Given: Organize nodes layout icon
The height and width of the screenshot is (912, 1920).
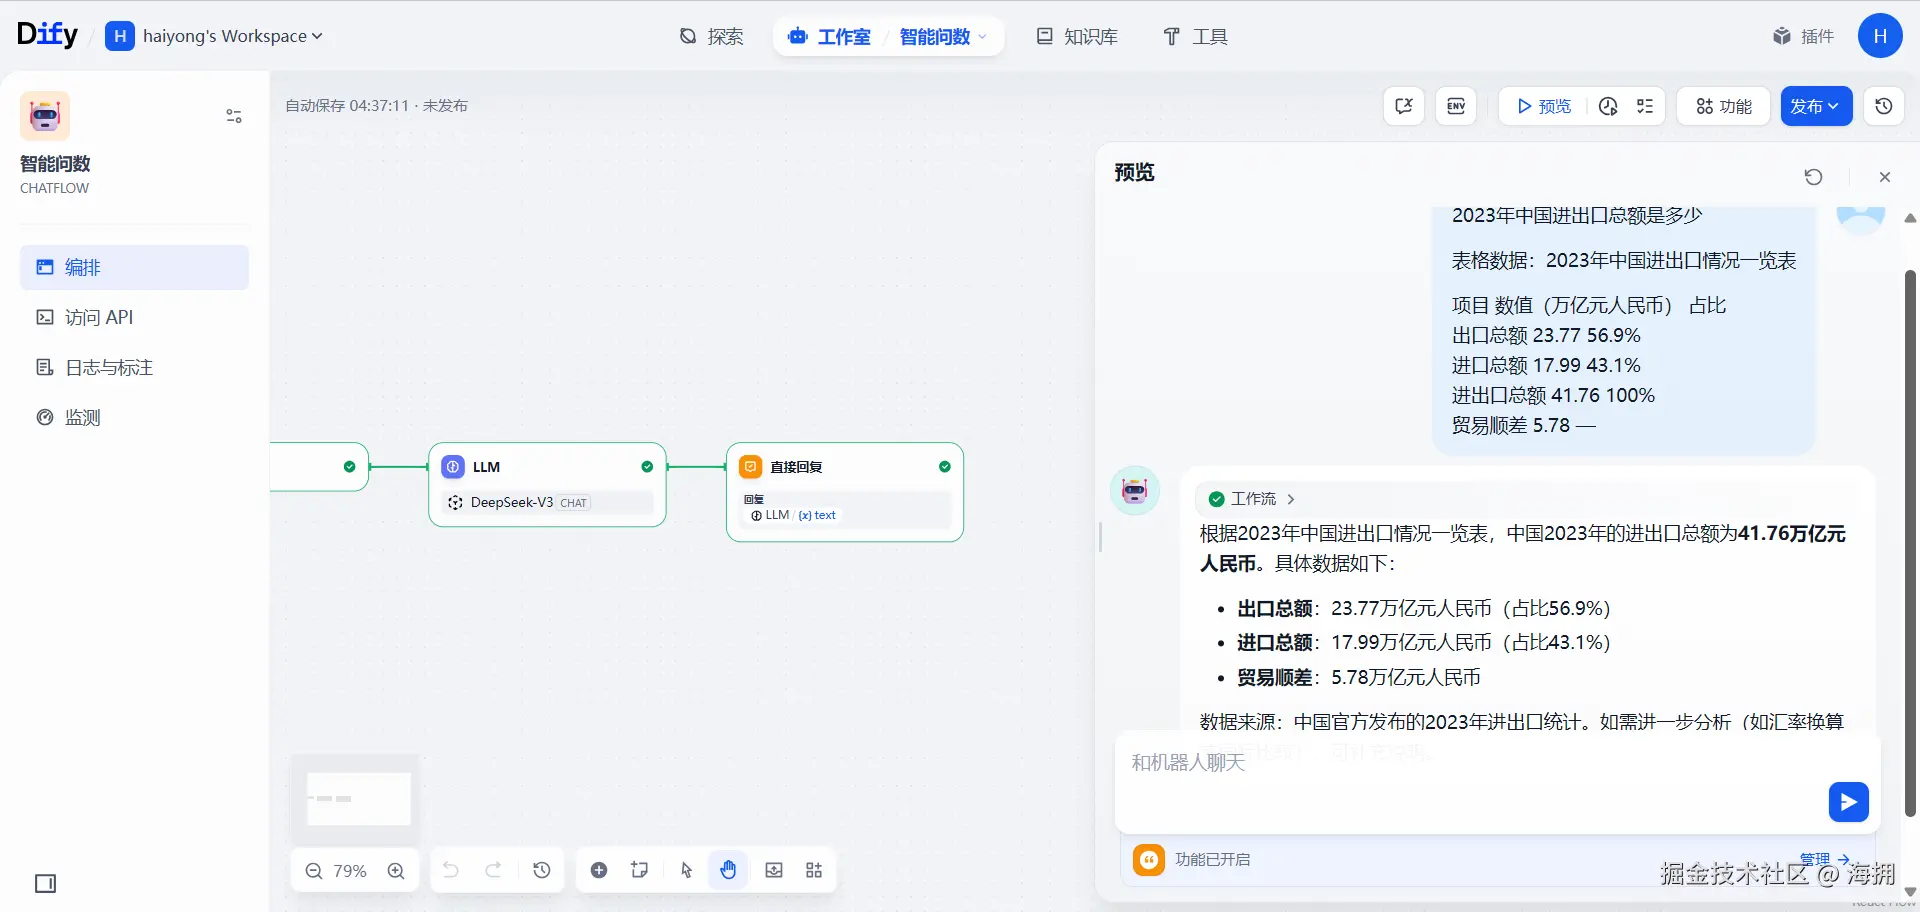Looking at the screenshot, I should [x=814, y=870].
